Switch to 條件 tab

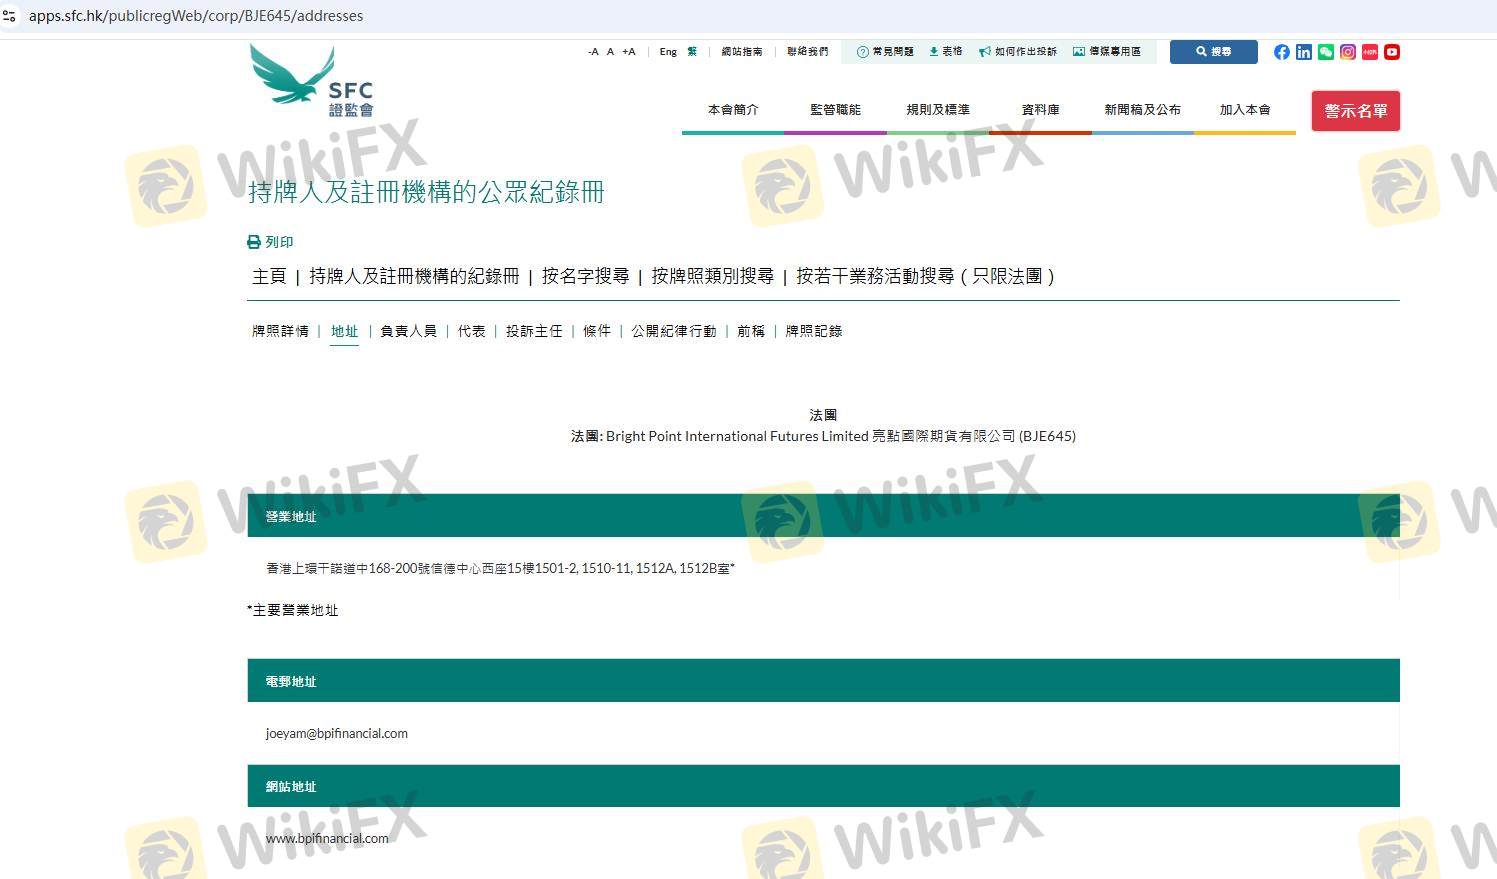click(x=597, y=331)
